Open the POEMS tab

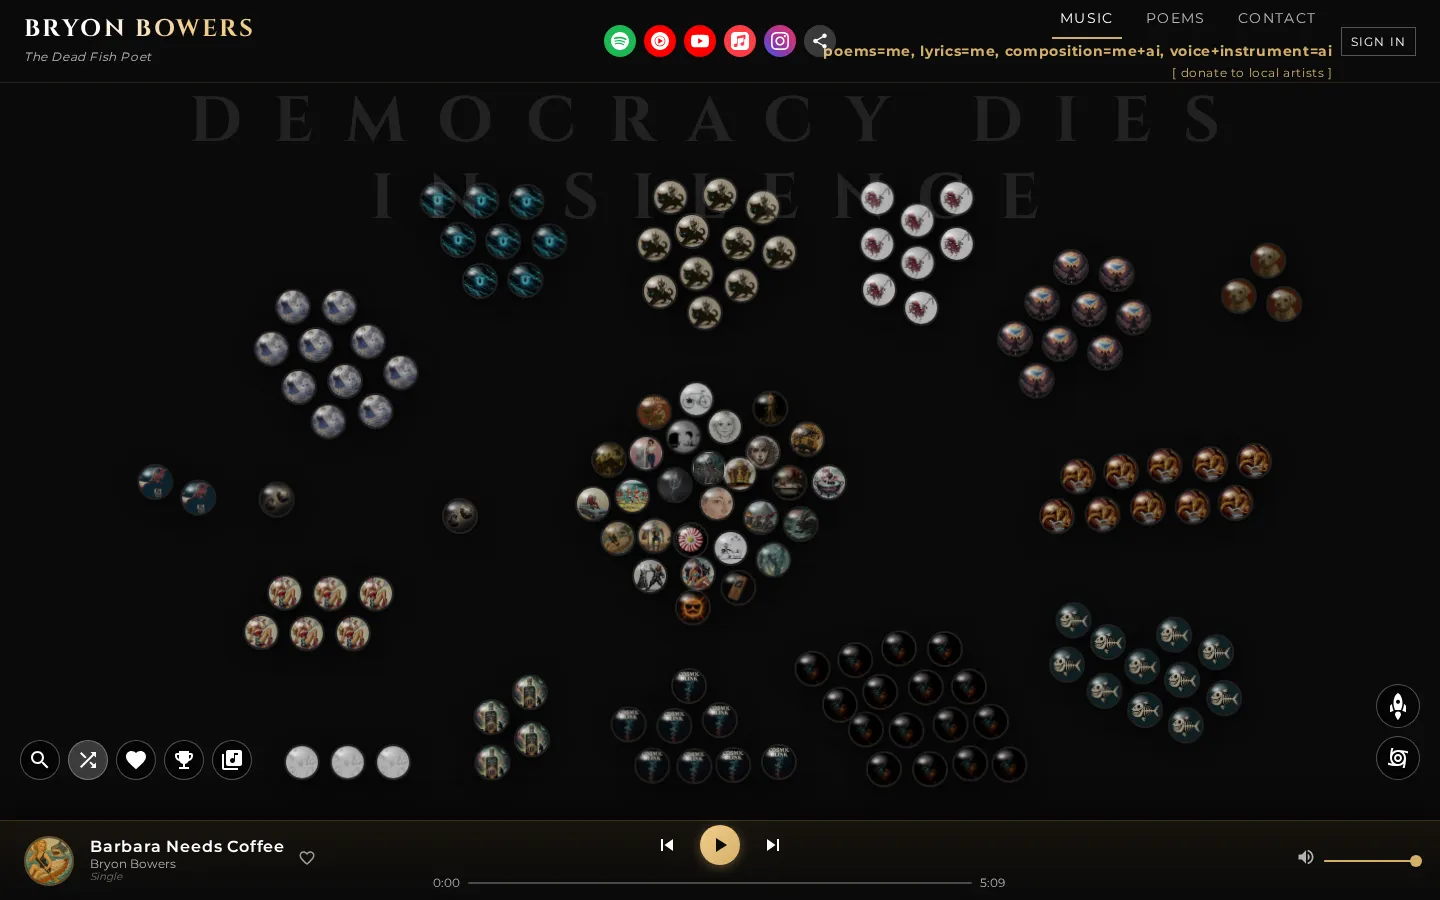tap(1175, 18)
